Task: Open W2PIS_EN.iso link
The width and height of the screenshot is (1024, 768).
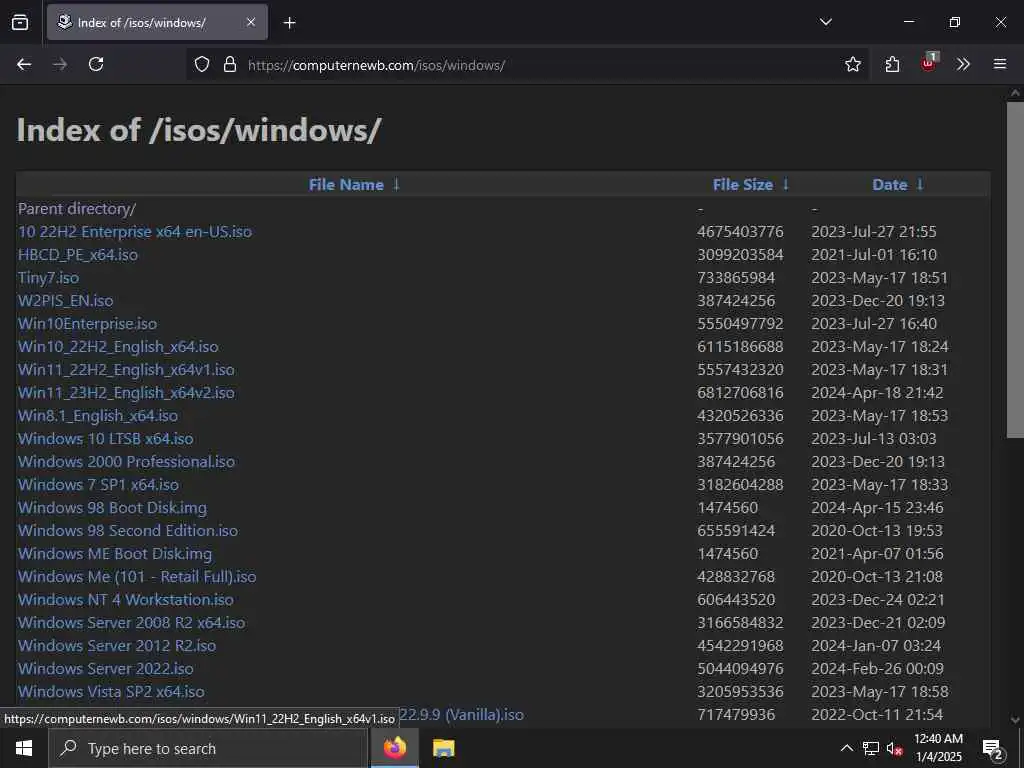Action: click(65, 300)
